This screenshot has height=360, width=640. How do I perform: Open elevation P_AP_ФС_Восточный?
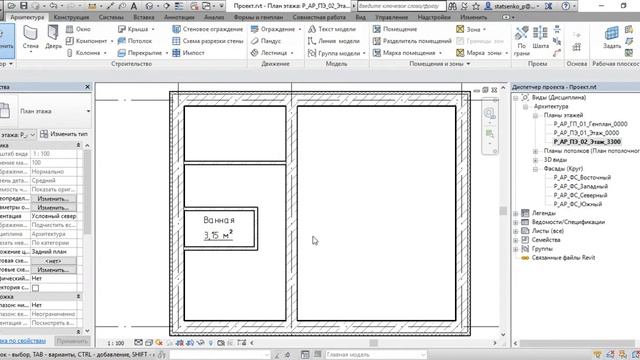point(582,178)
